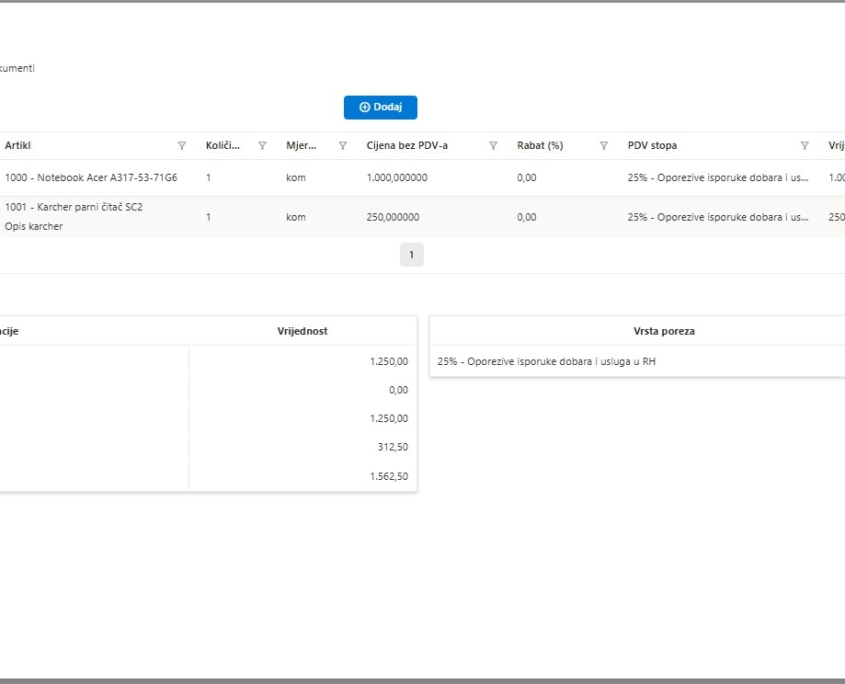Image resolution: width=845 pixels, height=684 pixels.
Task: Click the Vrsta poreza table header
Action: (664, 331)
